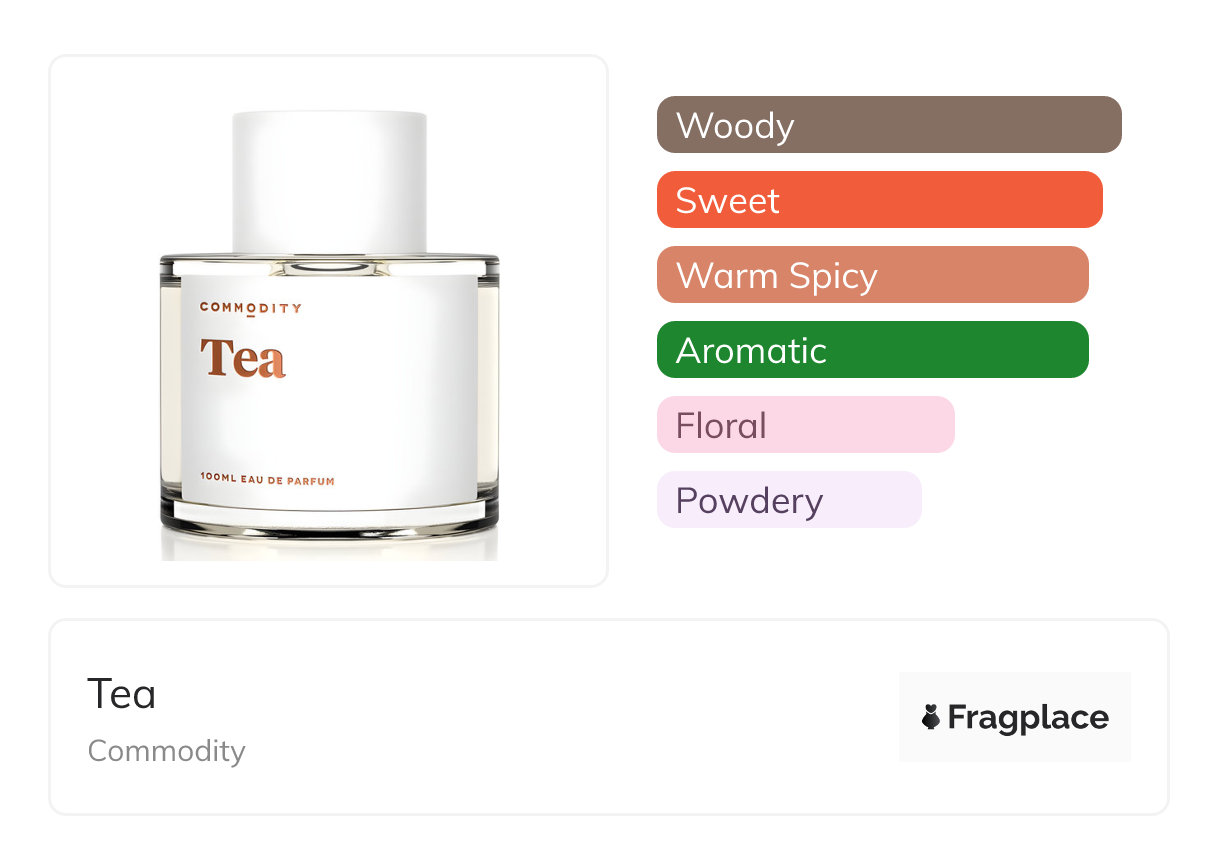Screen dimensions: 1218x864
Task: Click the pink Floral accord bar
Action: [x=806, y=425]
